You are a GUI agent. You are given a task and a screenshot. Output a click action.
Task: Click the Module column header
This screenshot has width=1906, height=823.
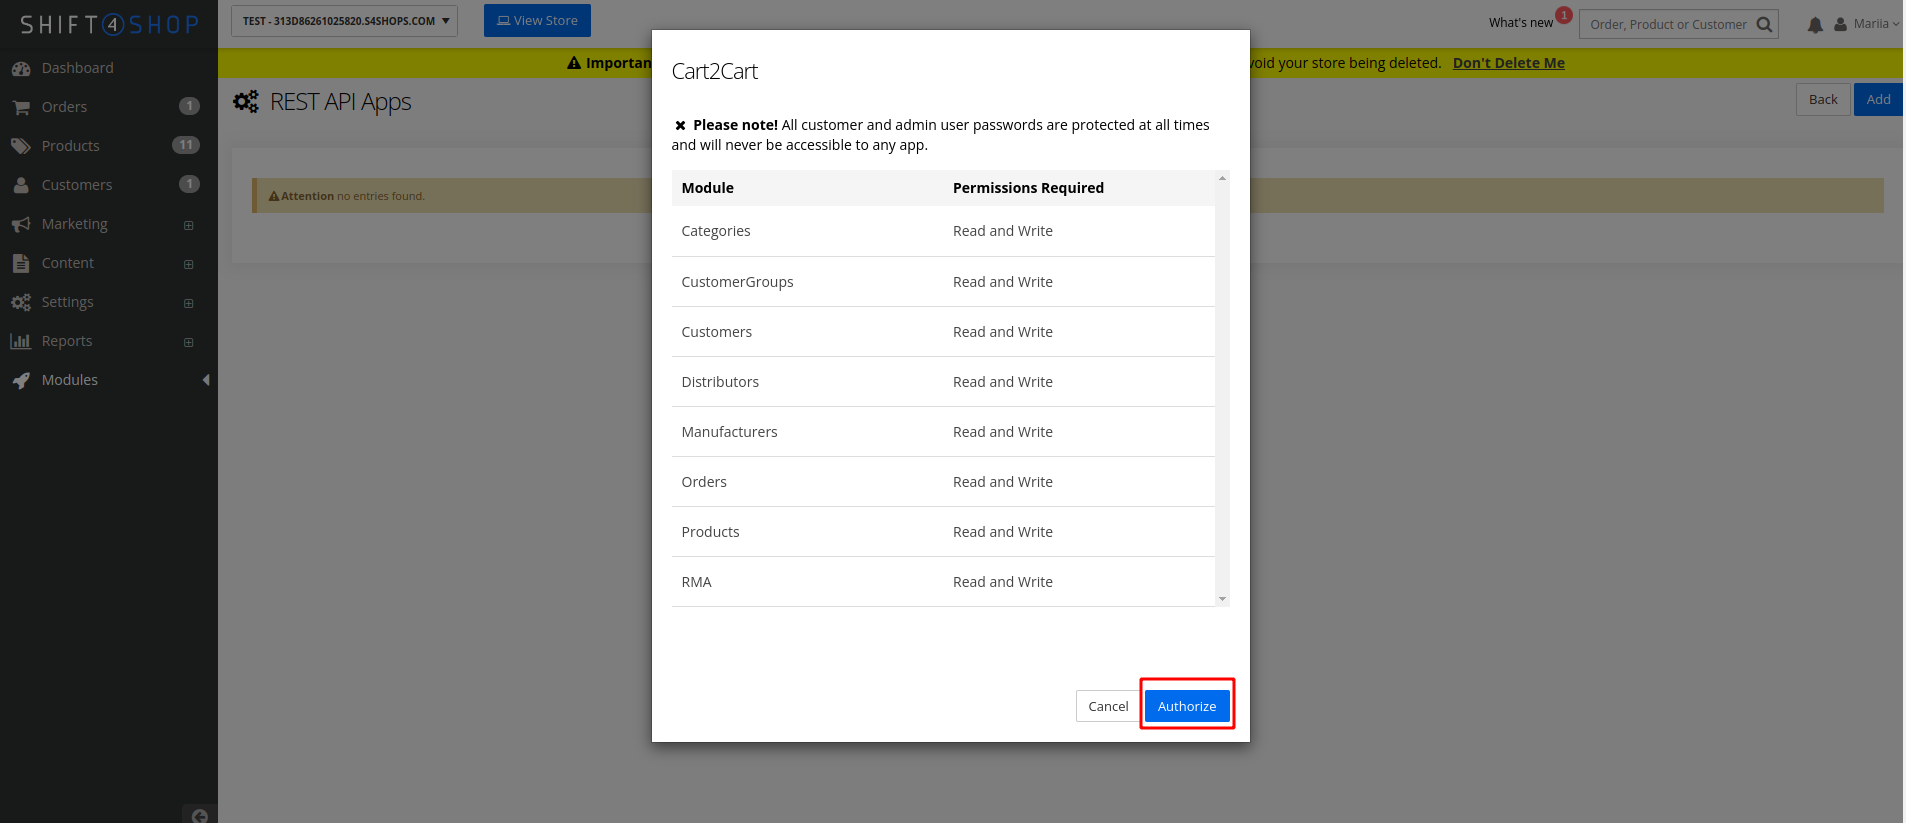click(x=707, y=188)
